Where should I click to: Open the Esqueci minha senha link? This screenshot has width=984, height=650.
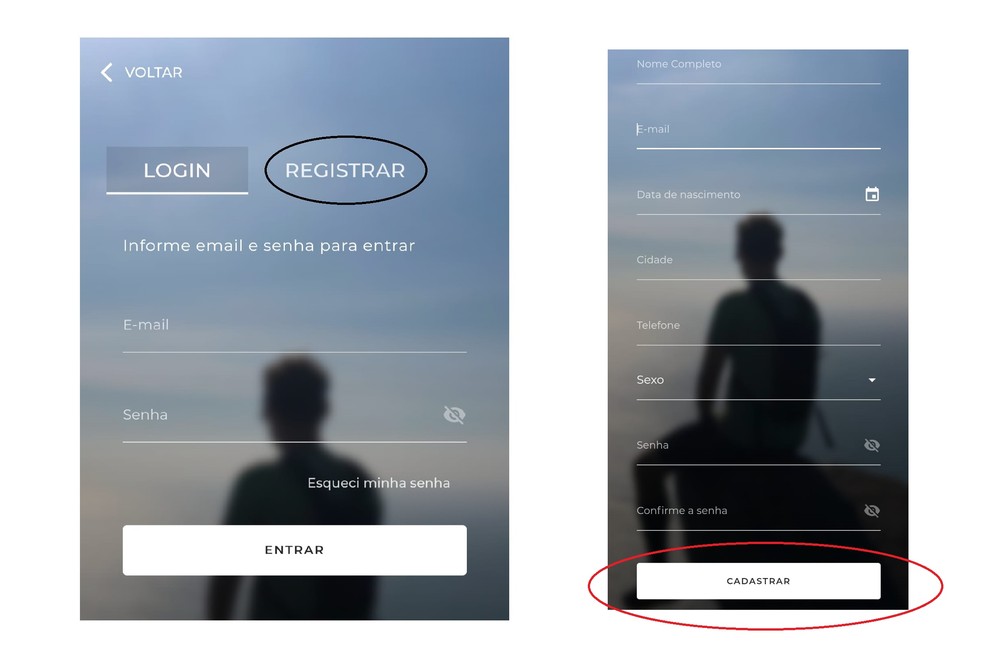[378, 483]
